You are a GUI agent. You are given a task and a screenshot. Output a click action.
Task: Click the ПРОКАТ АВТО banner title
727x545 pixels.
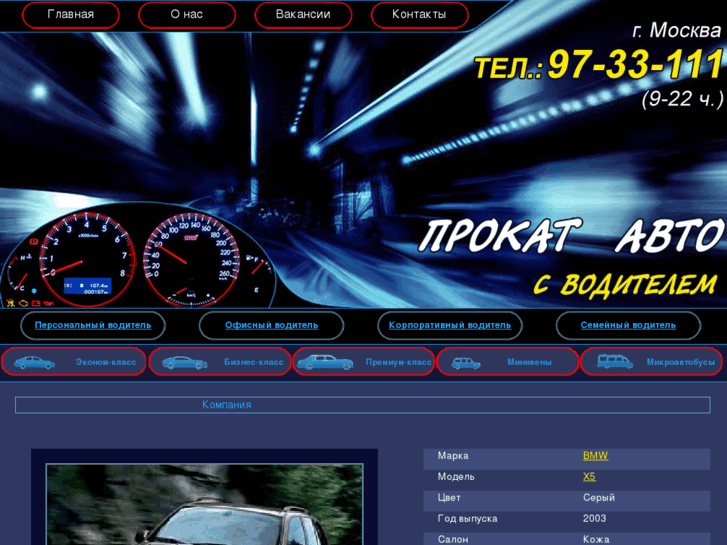click(571, 236)
